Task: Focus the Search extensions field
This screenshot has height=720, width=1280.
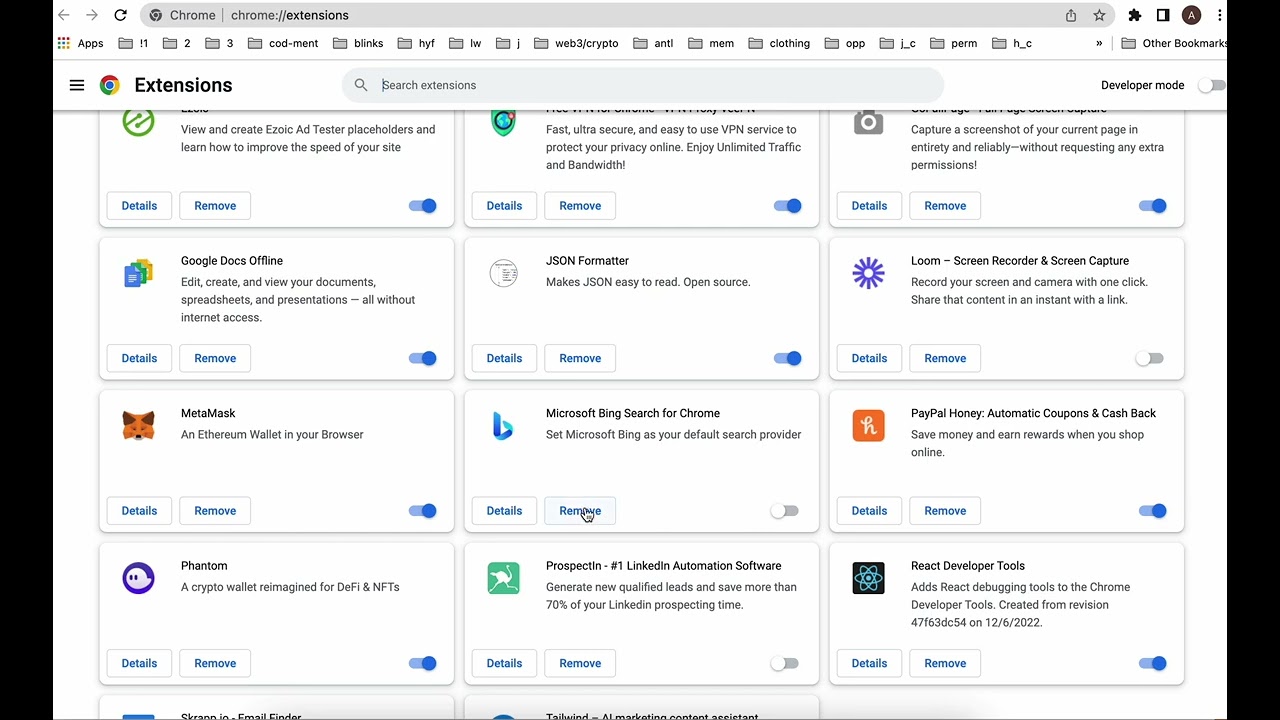Action: 643,85
